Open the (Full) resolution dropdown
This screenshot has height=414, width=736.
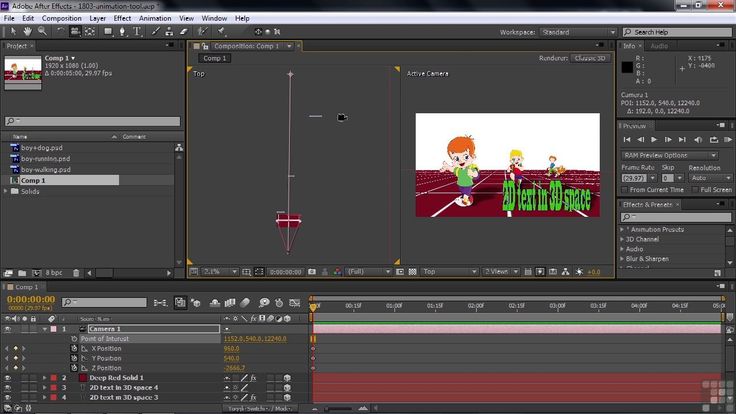pos(368,272)
